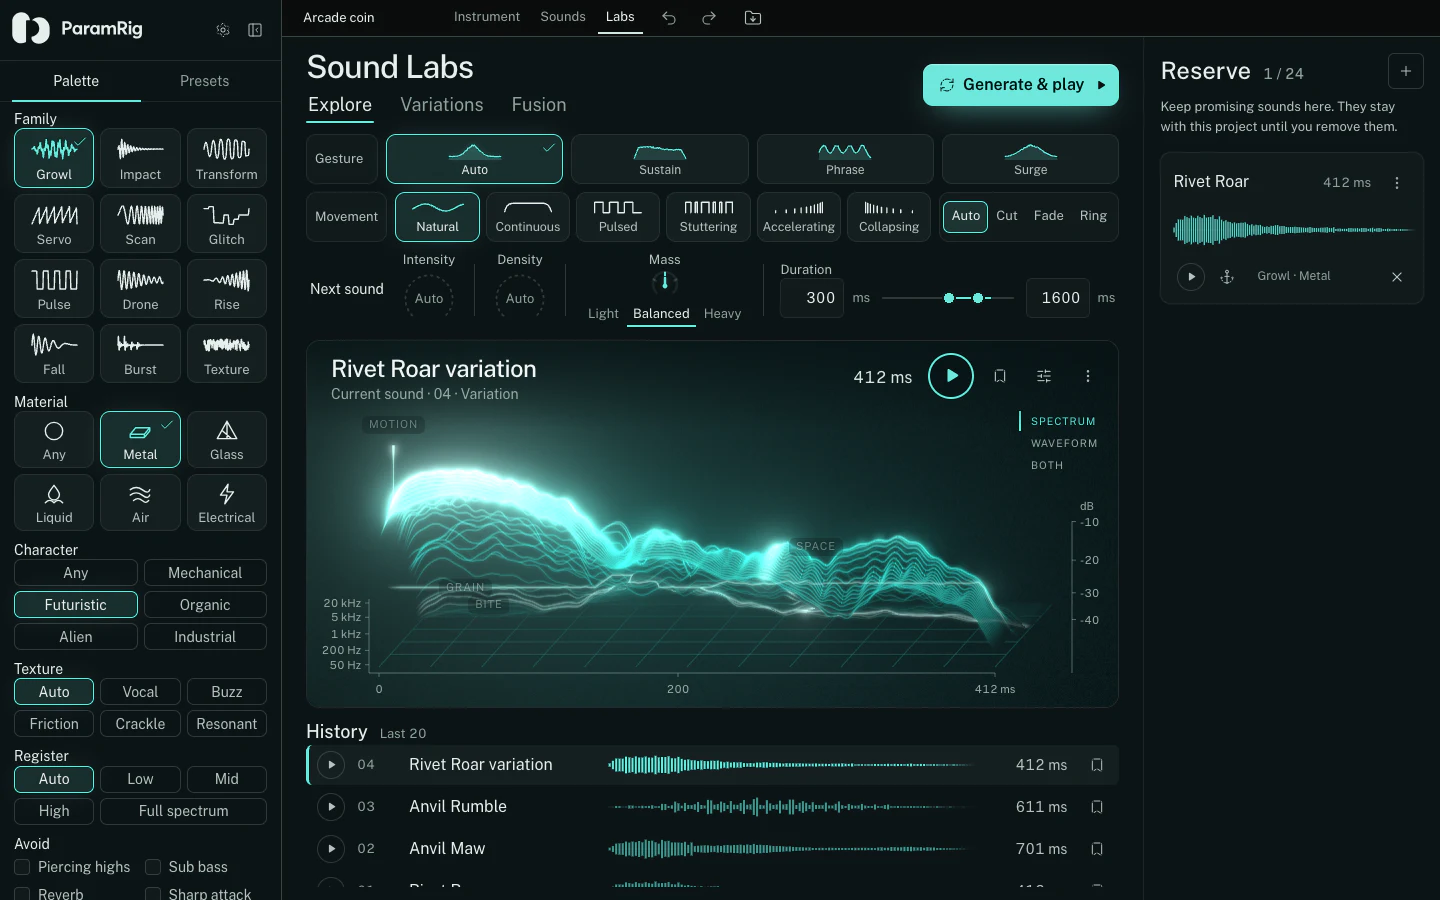The height and width of the screenshot is (900, 1440).
Task: Click the undo arrow icon
Action: click(669, 18)
